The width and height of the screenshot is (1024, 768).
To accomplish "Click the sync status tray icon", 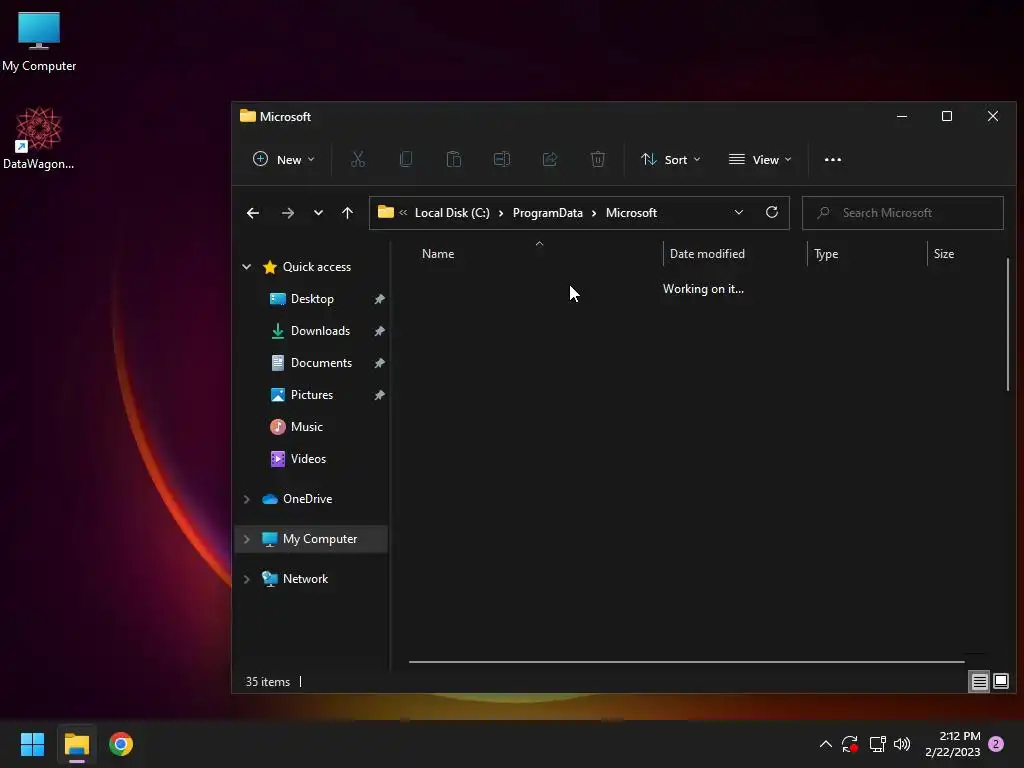I will pyautogui.click(x=850, y=744).
